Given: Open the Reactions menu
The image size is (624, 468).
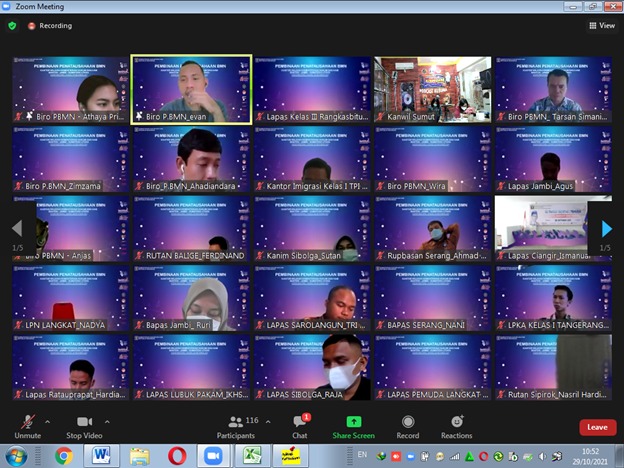Looking at the screenshot, I should click(x=456, y=425).
